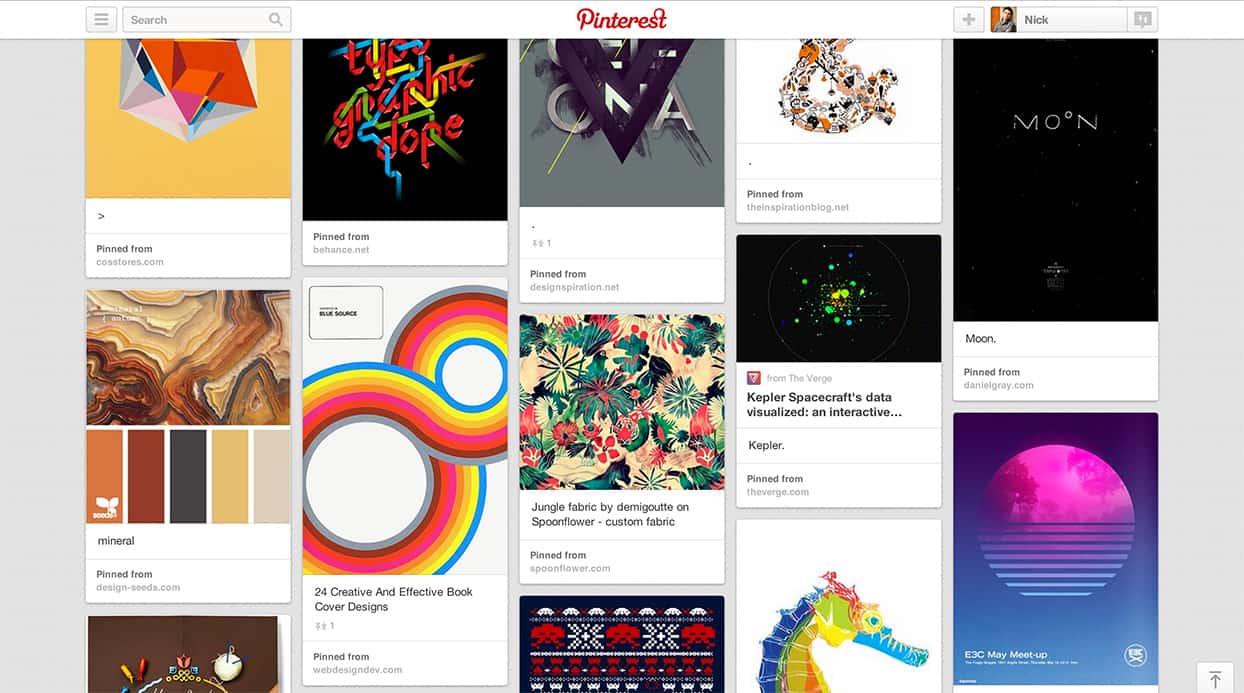Click the Pinterest logo
The image size is (1244, 693).
[x=621, y=19]
